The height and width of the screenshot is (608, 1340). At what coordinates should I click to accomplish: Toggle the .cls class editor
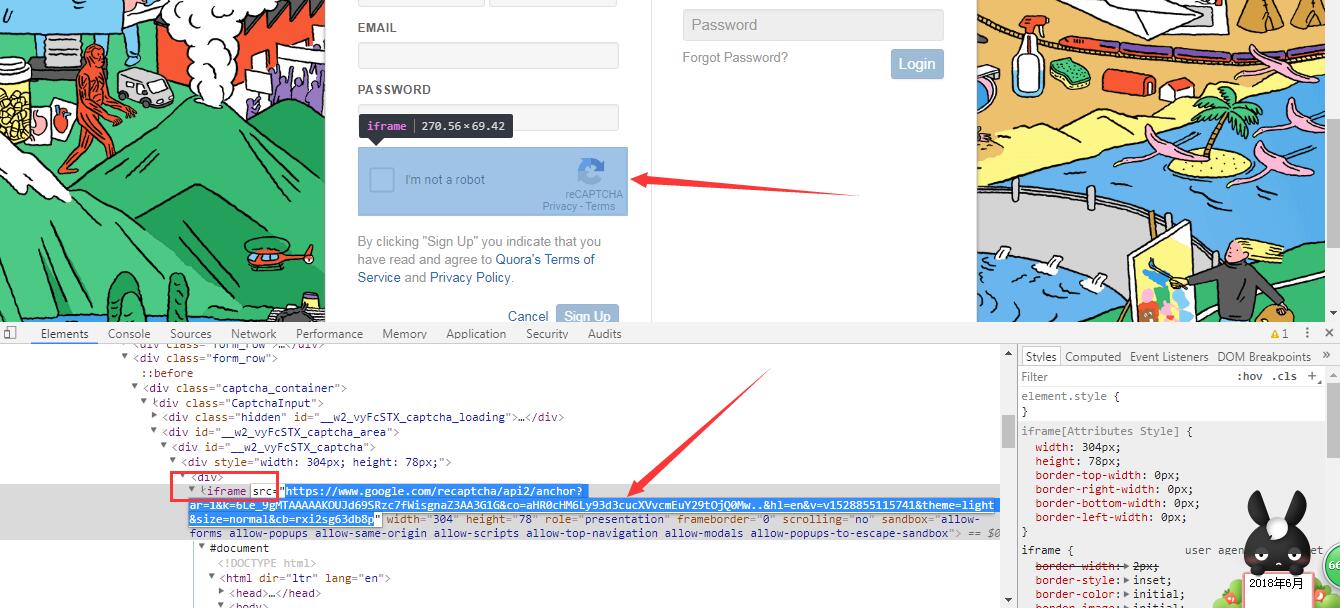(x=1284, y=377)
